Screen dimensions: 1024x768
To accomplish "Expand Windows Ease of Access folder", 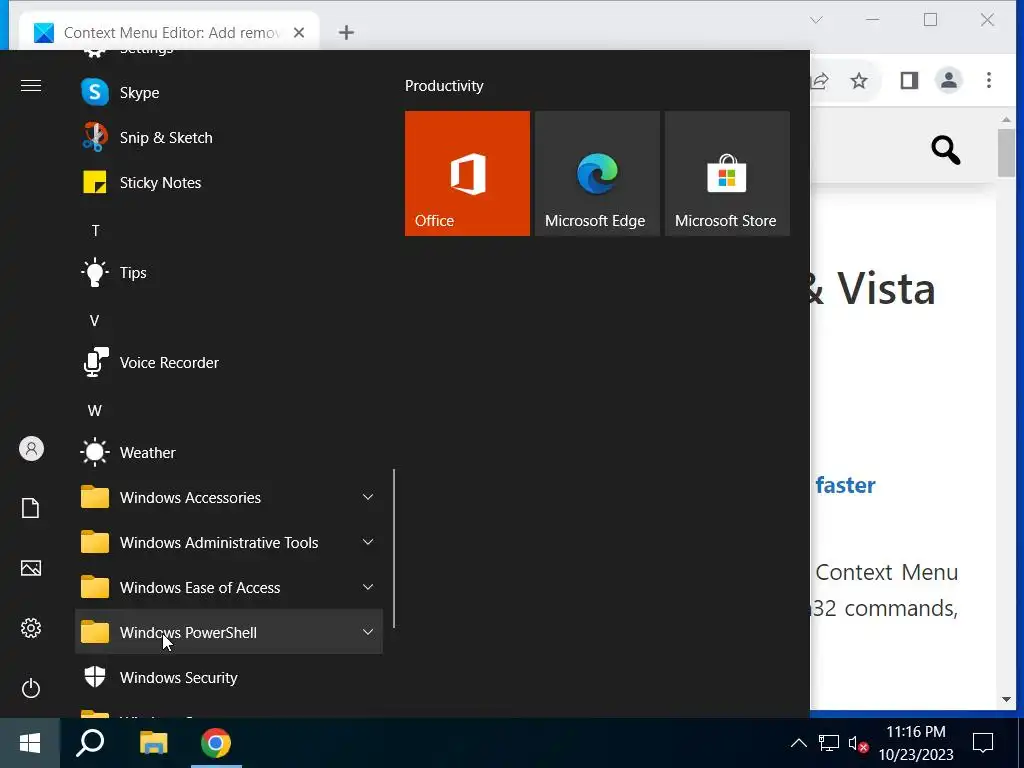I will click(229, 588).
